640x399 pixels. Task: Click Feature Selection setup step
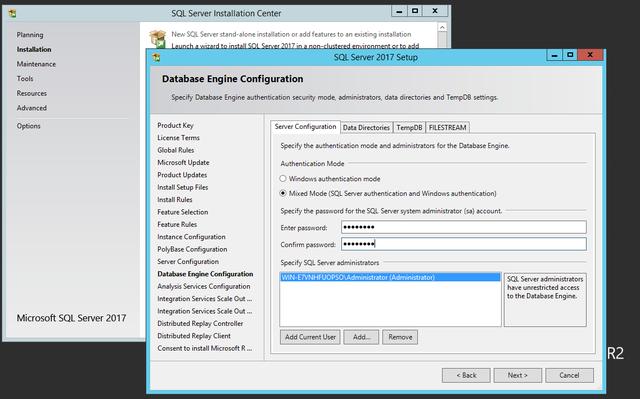[182, 212]
